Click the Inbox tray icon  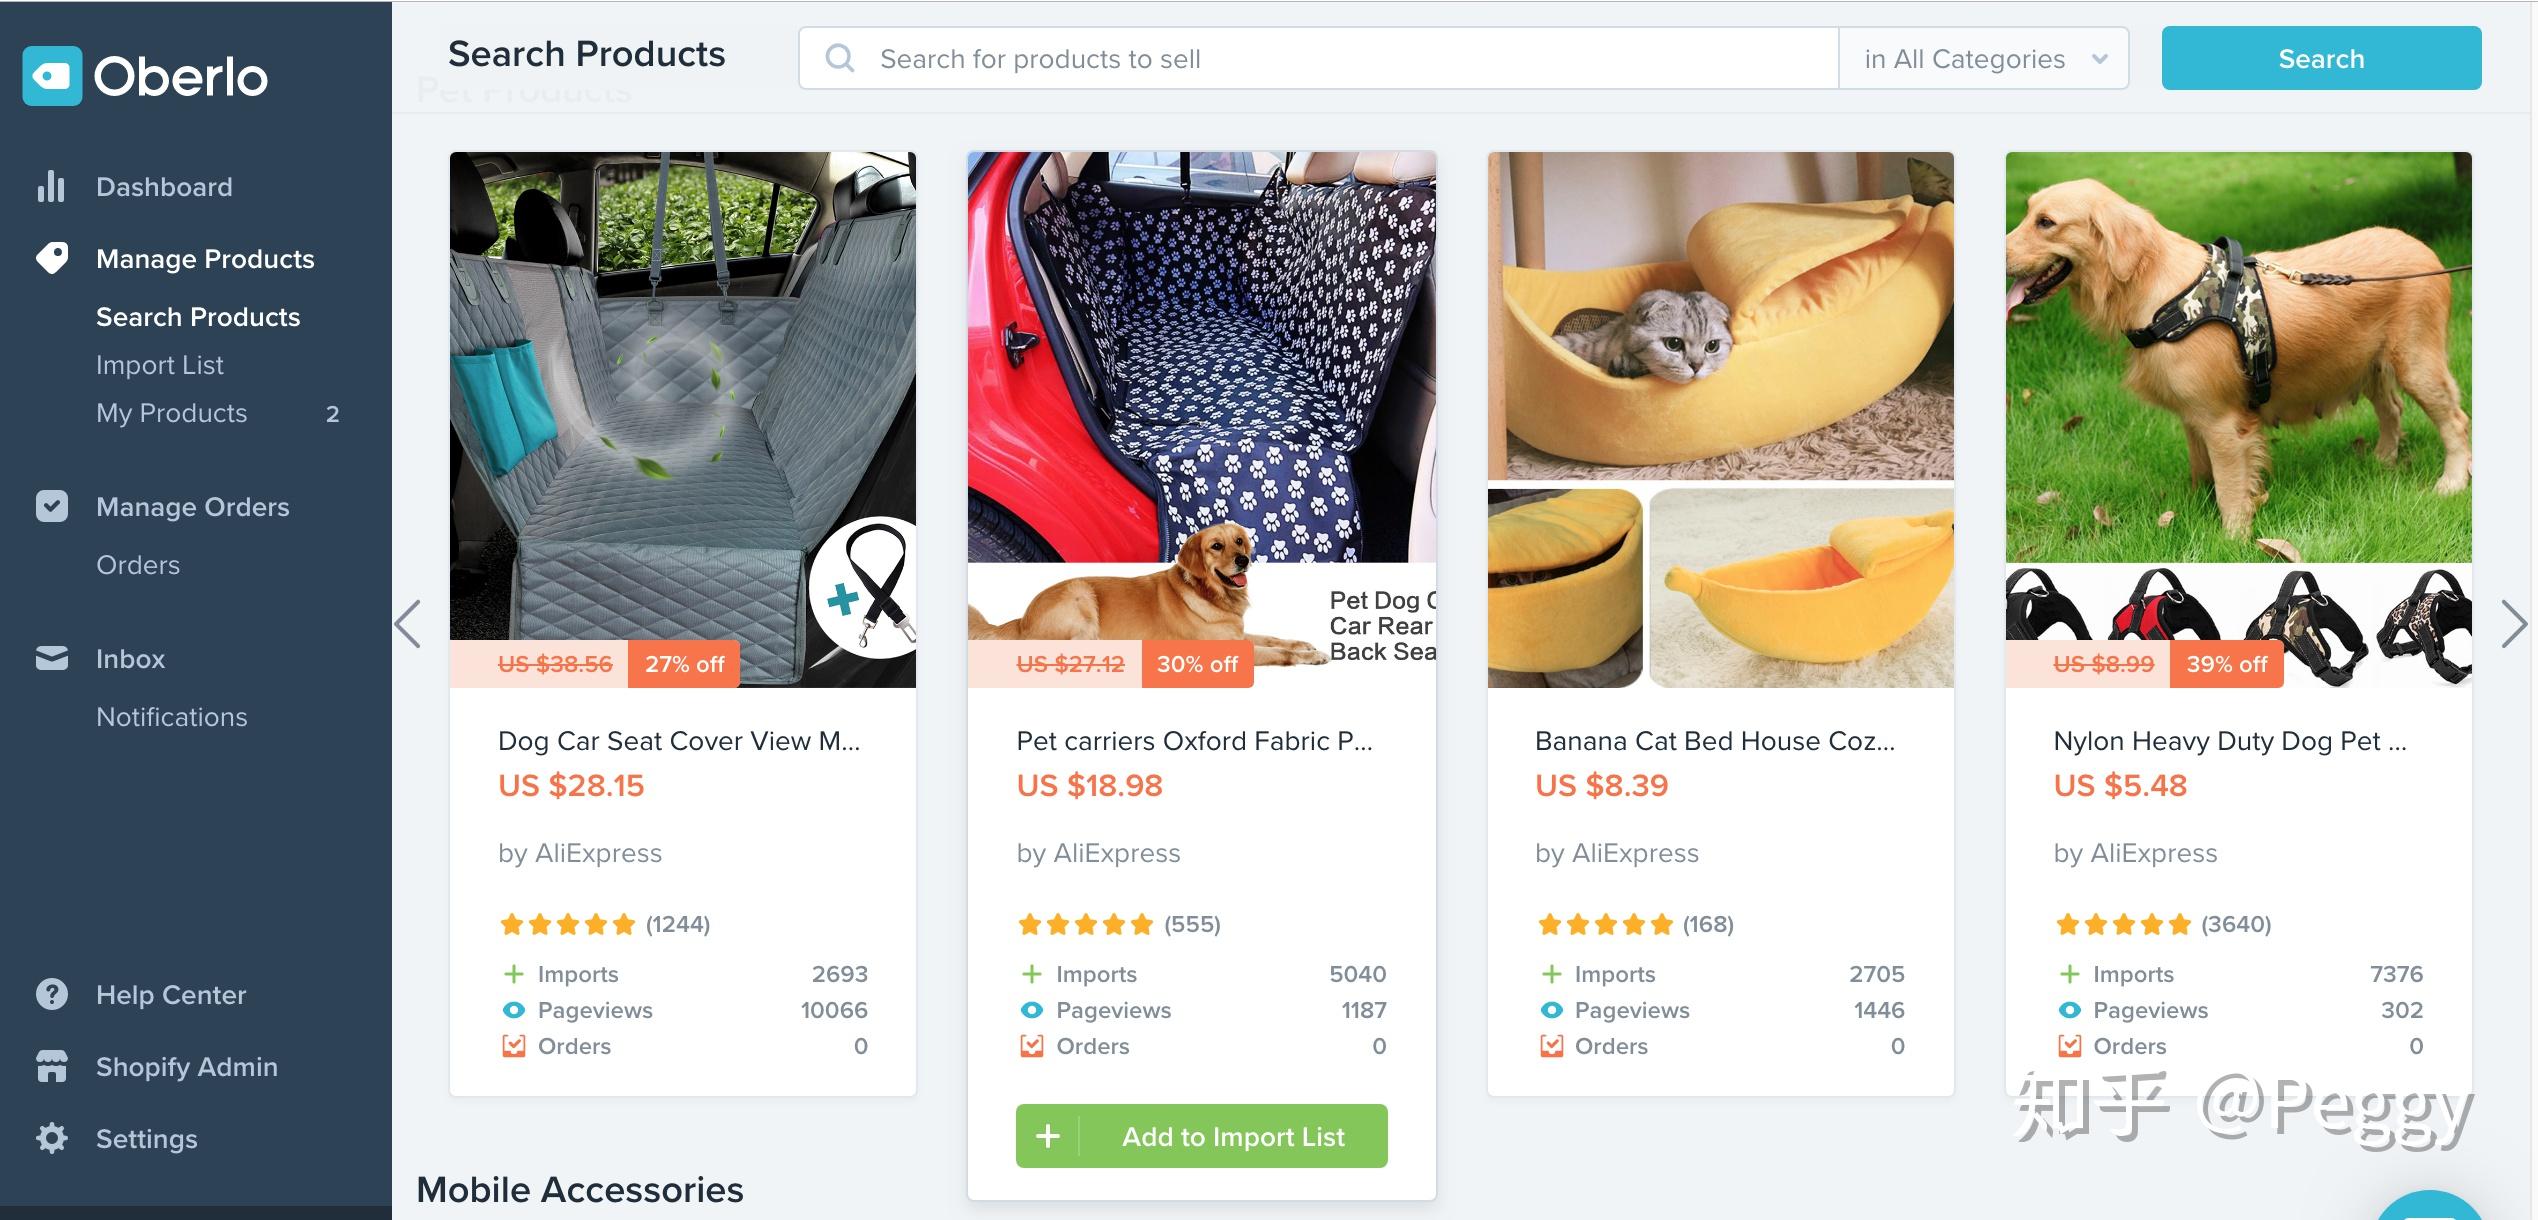coord(52,658)
